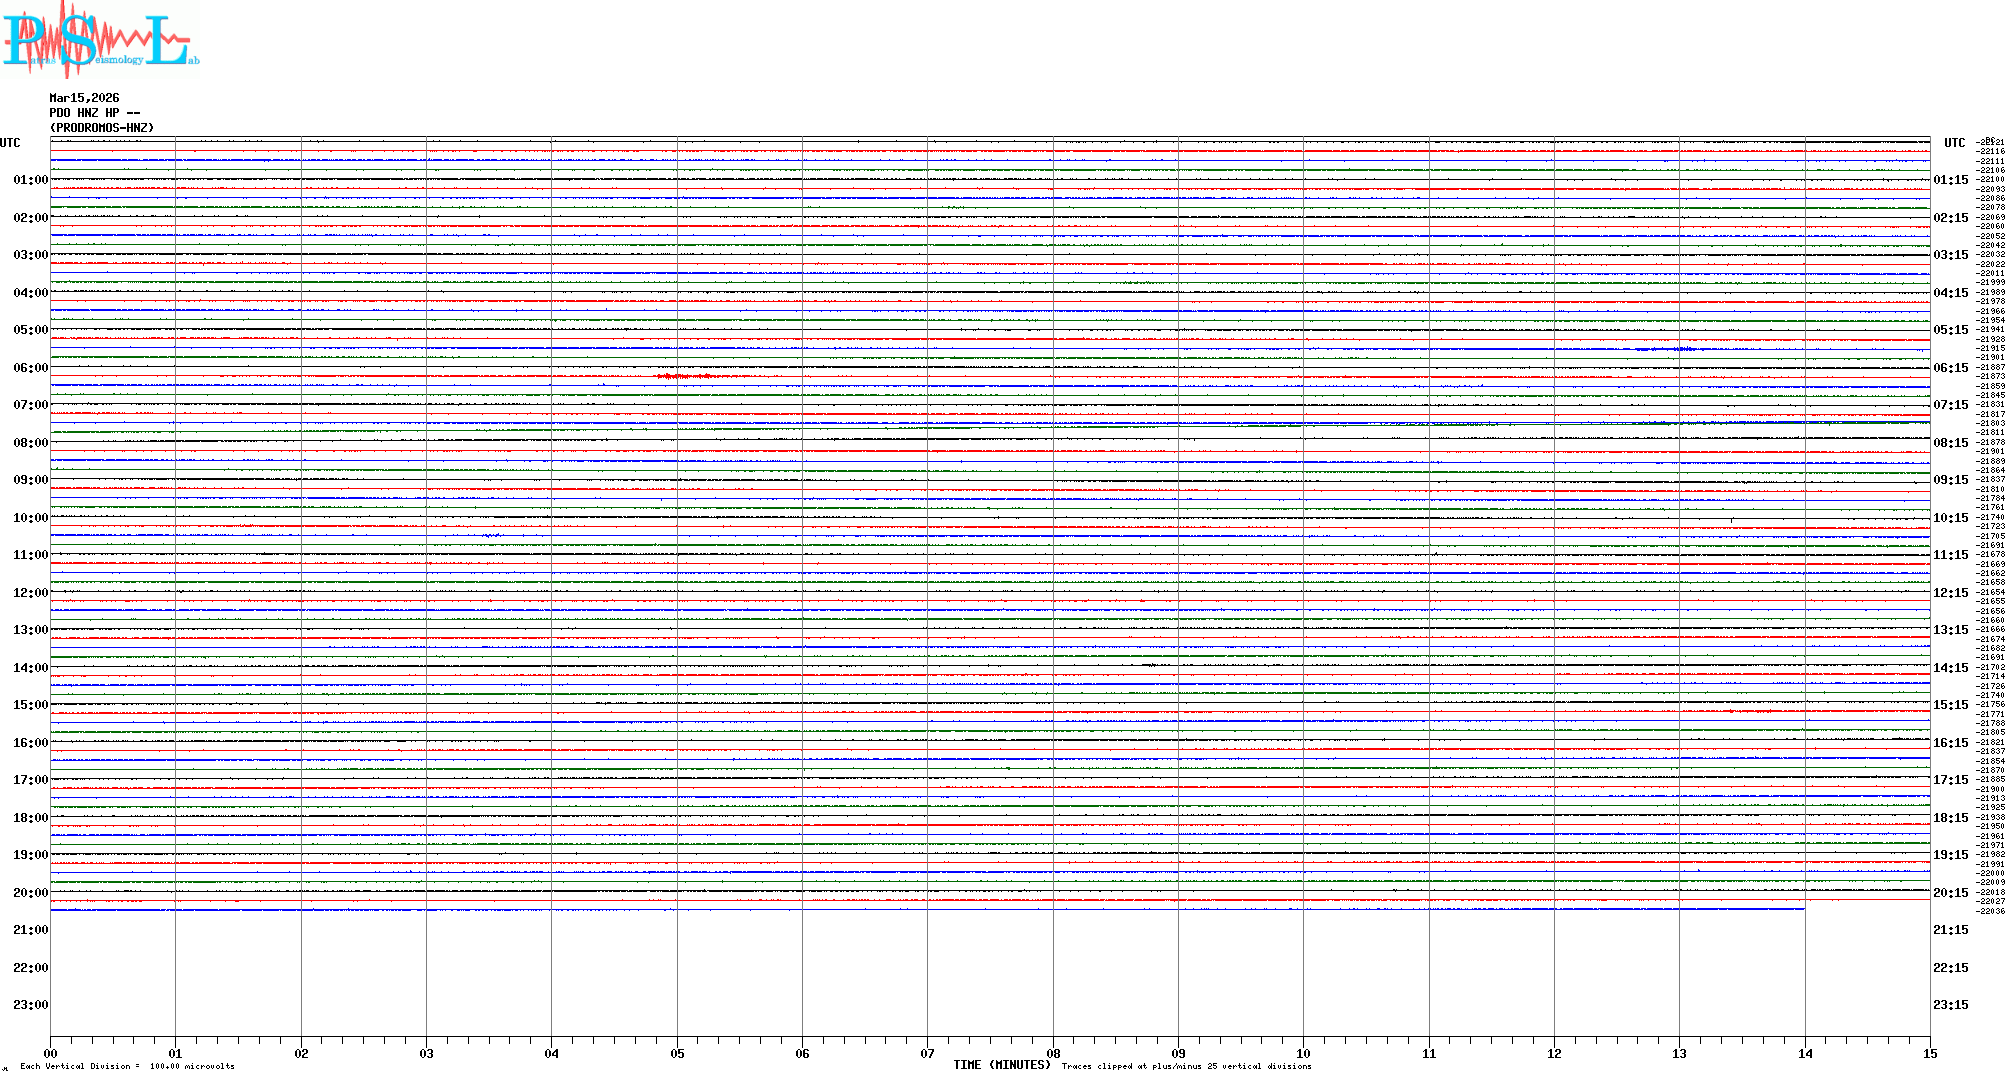Click the (PRODROMOS-HNZ) station name label
The image size is (2010, 1080).
(x=102, y=128)
